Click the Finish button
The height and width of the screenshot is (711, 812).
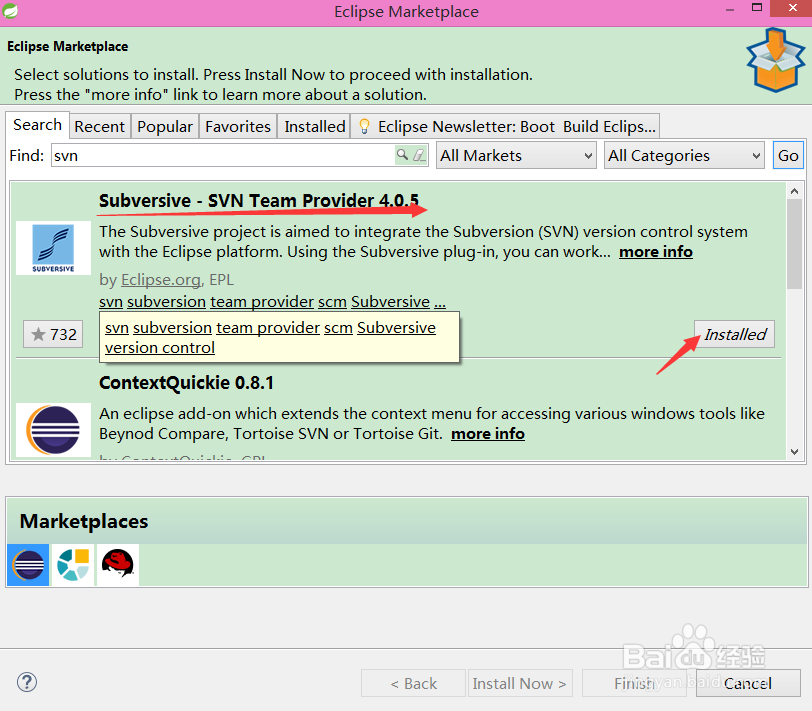634,683
